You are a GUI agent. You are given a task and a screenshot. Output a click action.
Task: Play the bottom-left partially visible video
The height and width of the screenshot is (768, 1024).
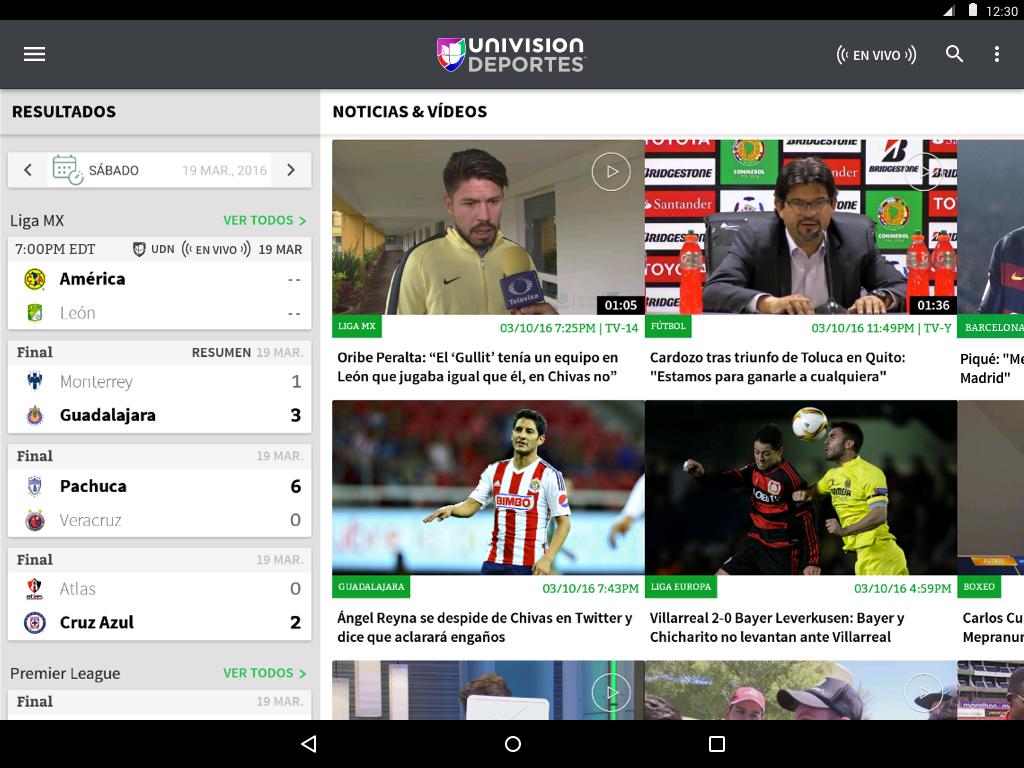click(x=611, y=693)
